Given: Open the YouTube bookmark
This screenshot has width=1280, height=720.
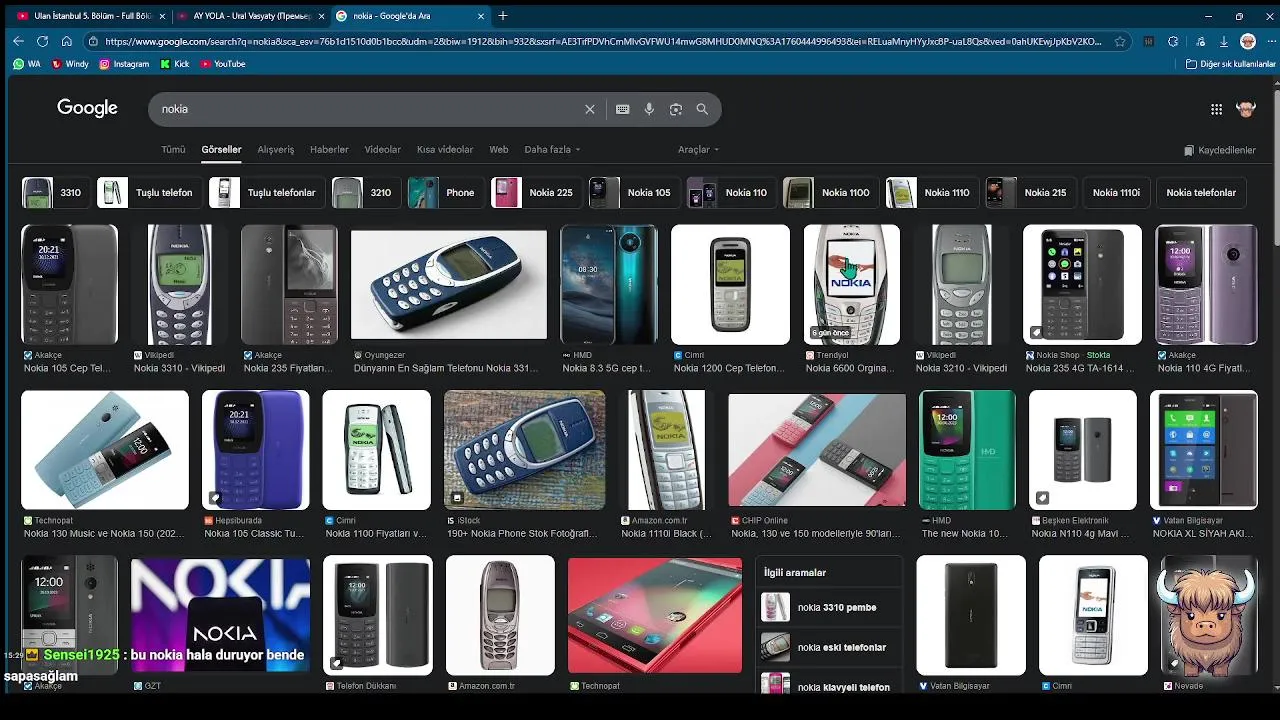Looking at the screenshot, I should pos(223,64).
